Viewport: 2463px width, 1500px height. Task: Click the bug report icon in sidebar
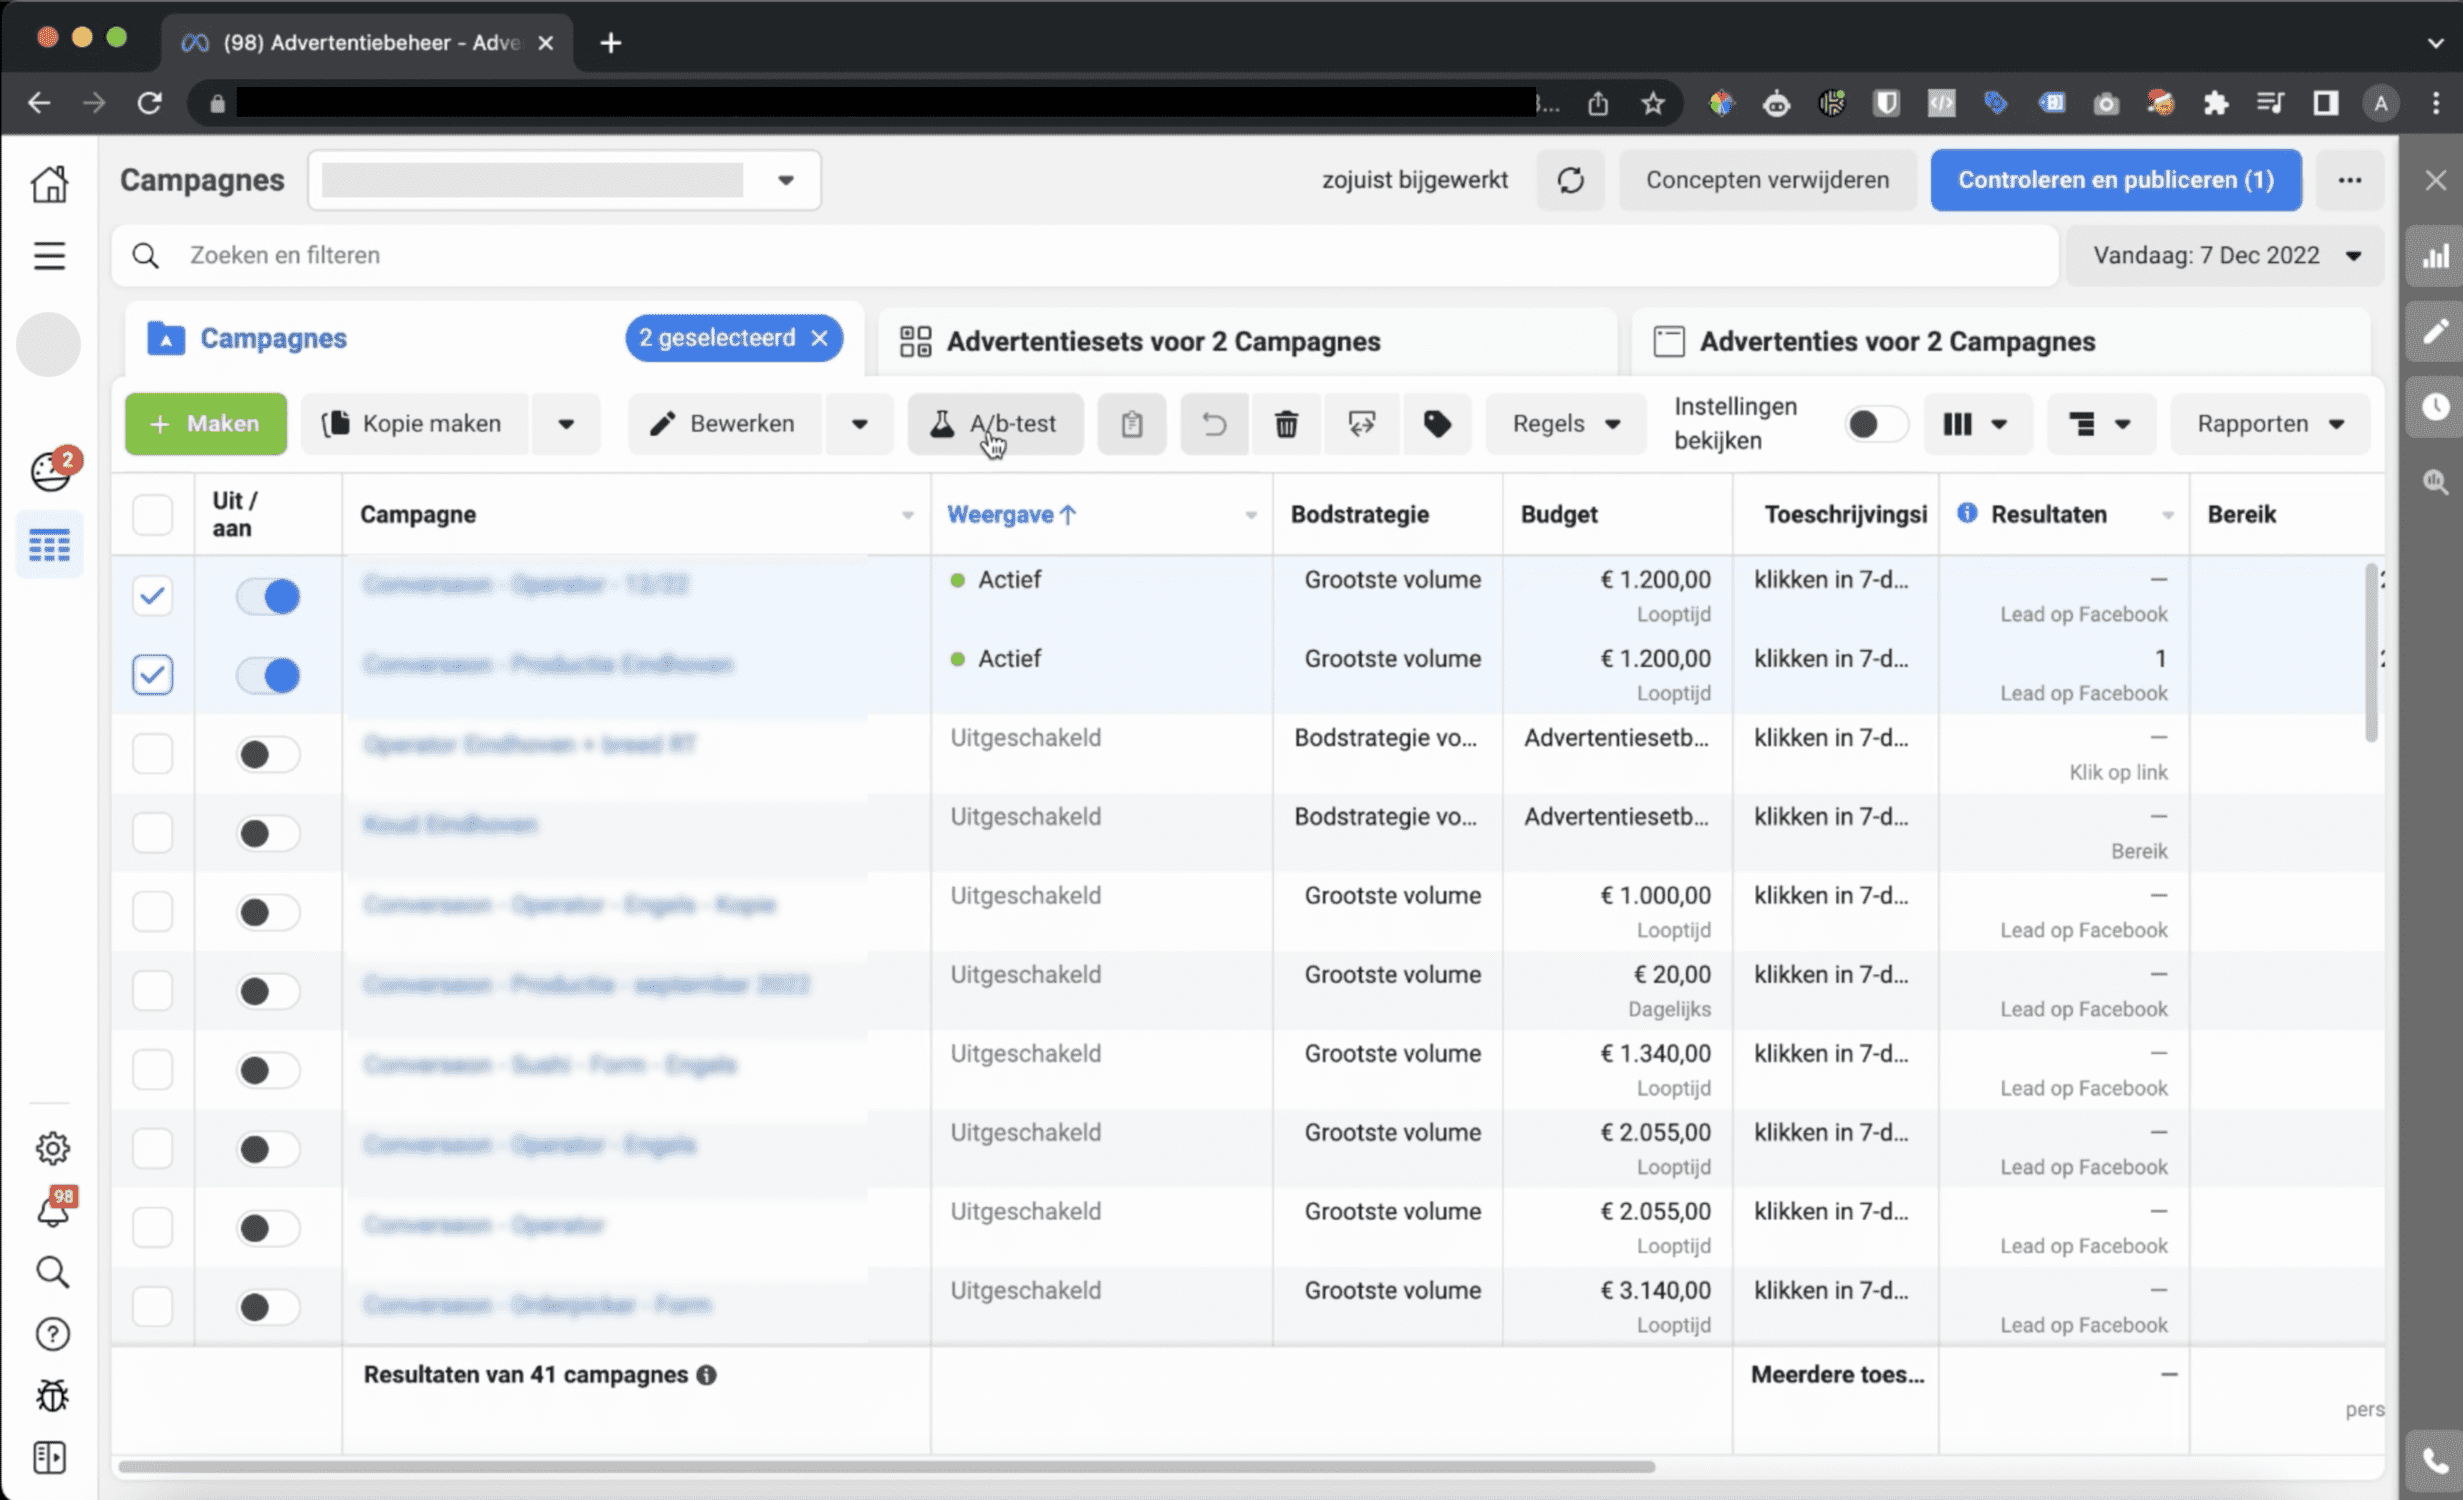point(52,1395)
